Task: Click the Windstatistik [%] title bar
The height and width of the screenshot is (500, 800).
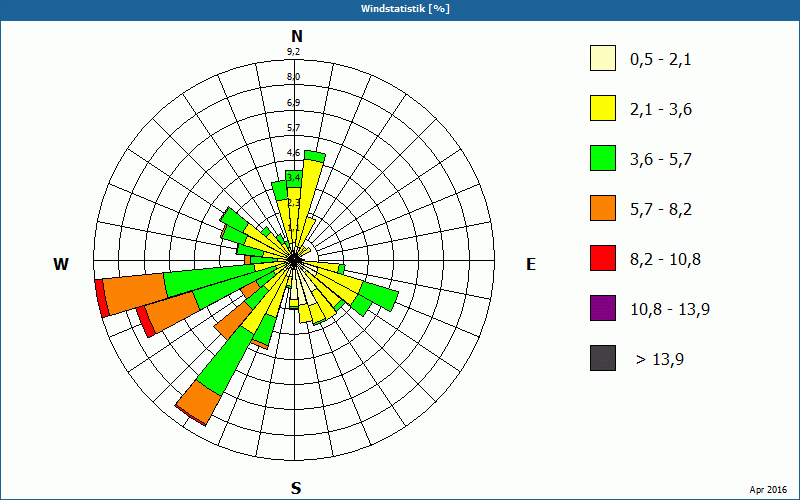Action: click(x=400, y=9)
